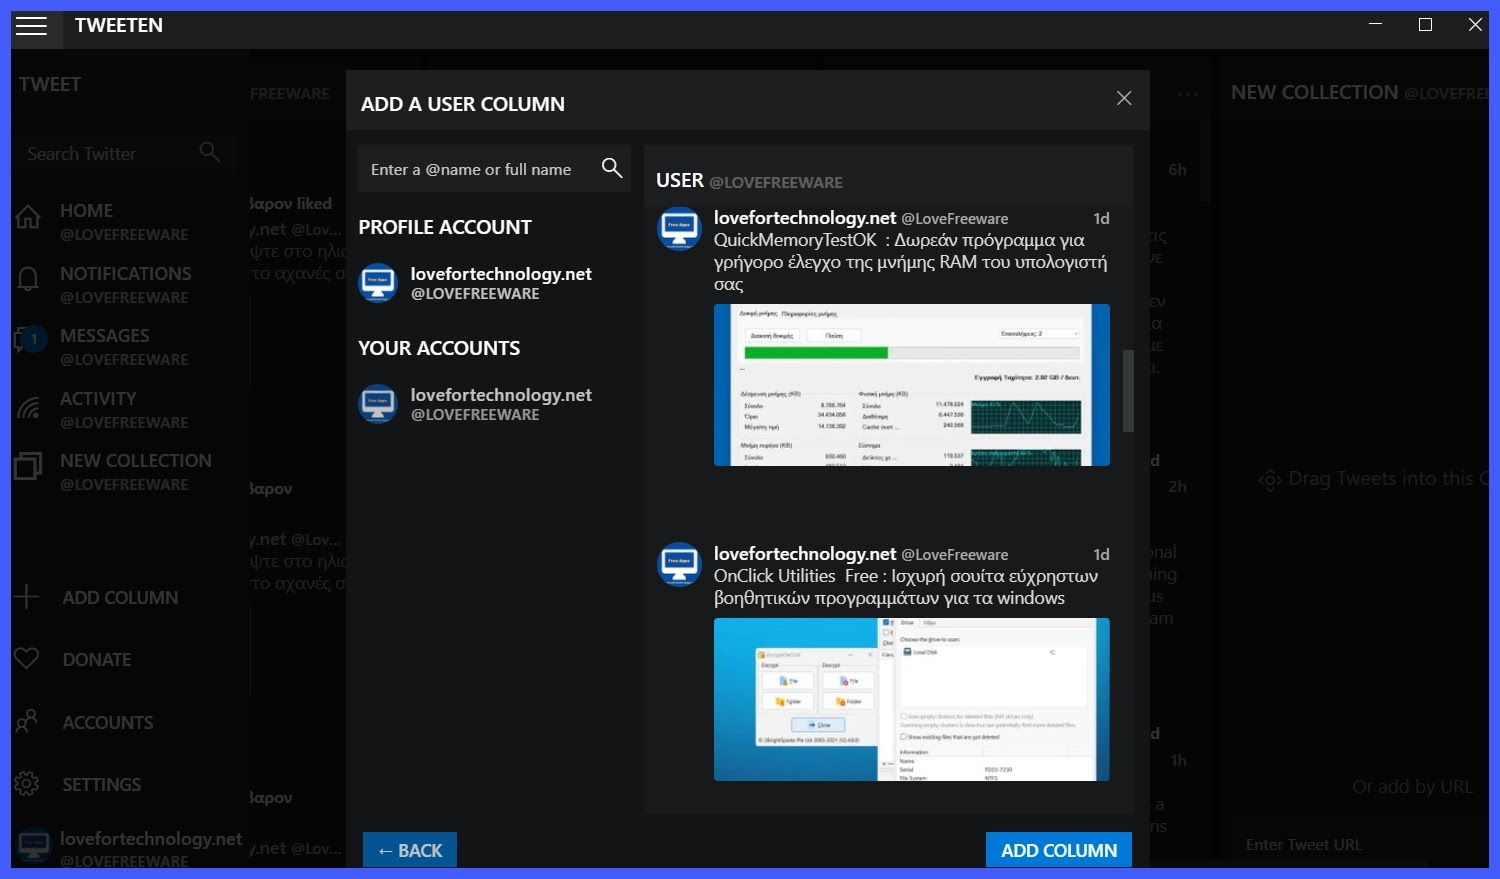Screen dimensions: 1500x879
Task: Click the sidebar Search Twitter magnifier icon
Action: tap(209, 152)
